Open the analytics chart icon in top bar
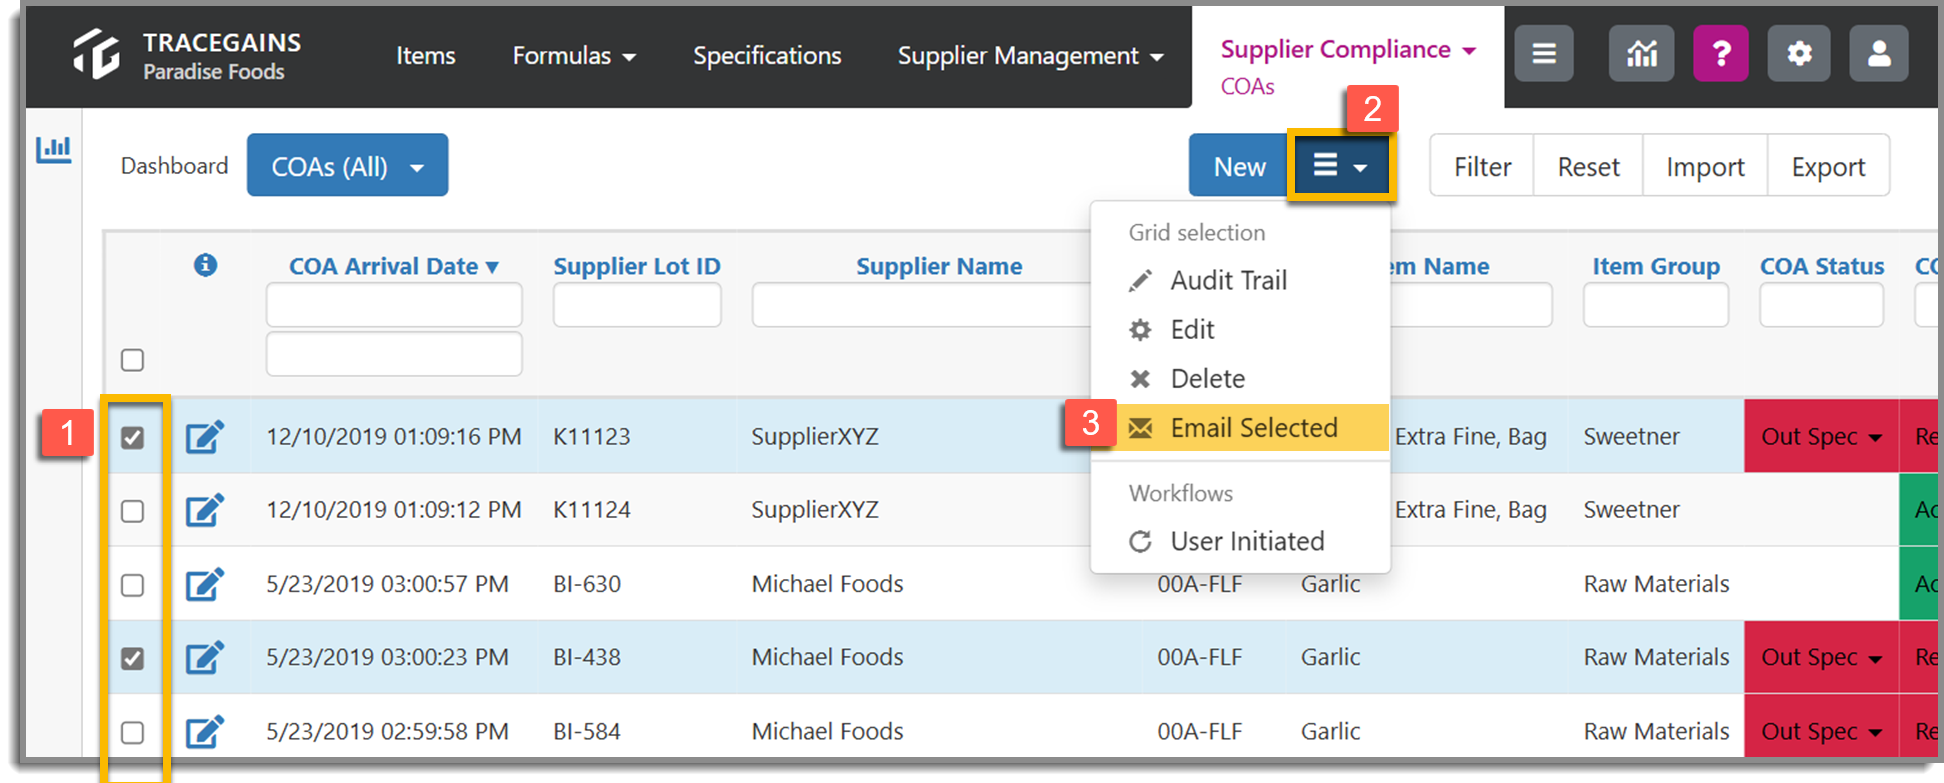Viewport: 1944px width, 783px height. [x=1641, y=53]
